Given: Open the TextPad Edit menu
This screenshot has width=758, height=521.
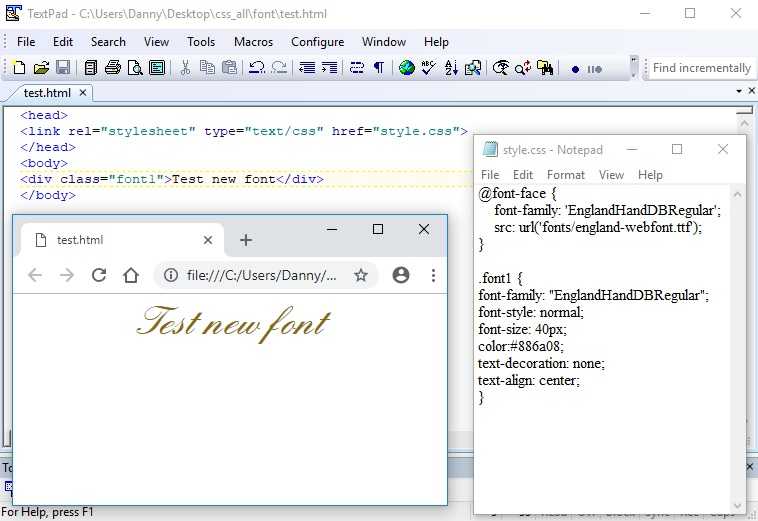Looking at the screenshot, I should (63, 42).
